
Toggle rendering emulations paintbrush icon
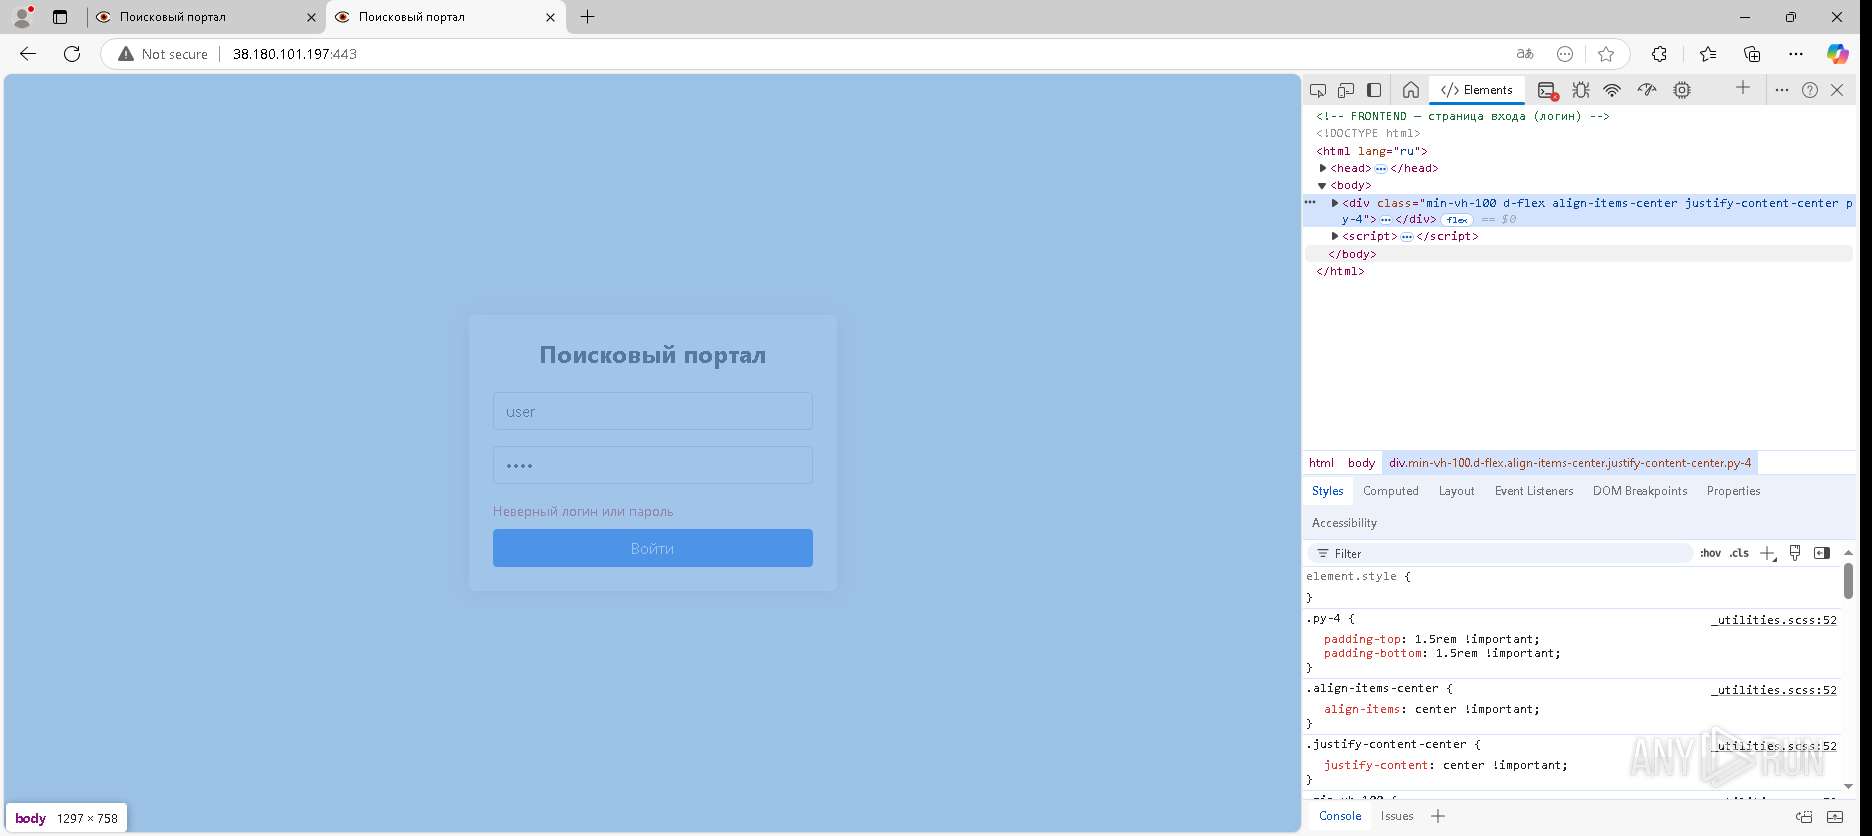[x=1795, y=553]
